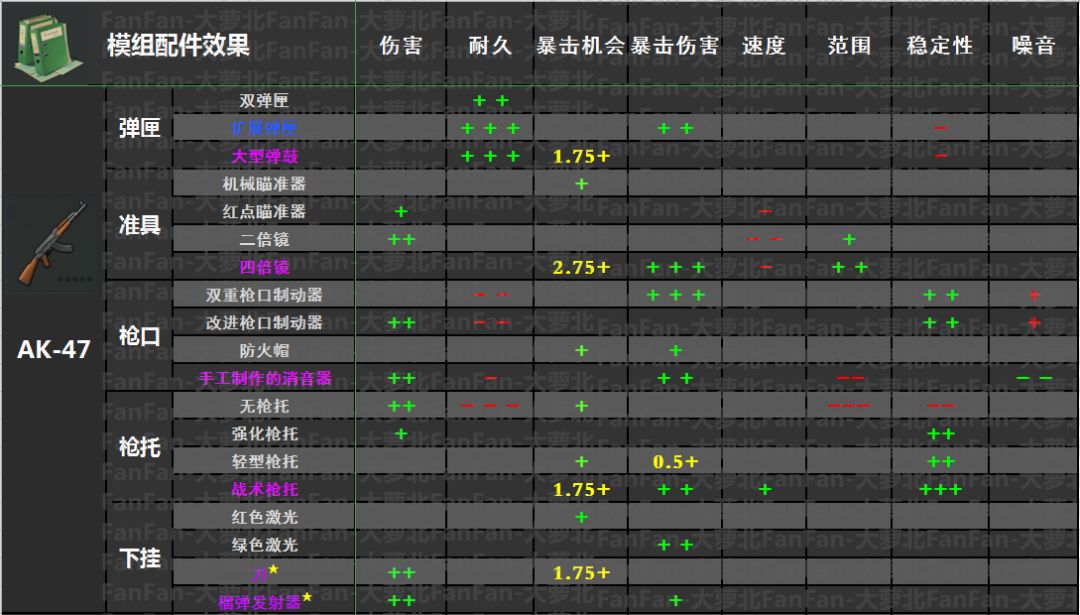This screenshot has width=1080, height=615.
Task: Click the 双弹匣 row name
Action: pos(264,101)
